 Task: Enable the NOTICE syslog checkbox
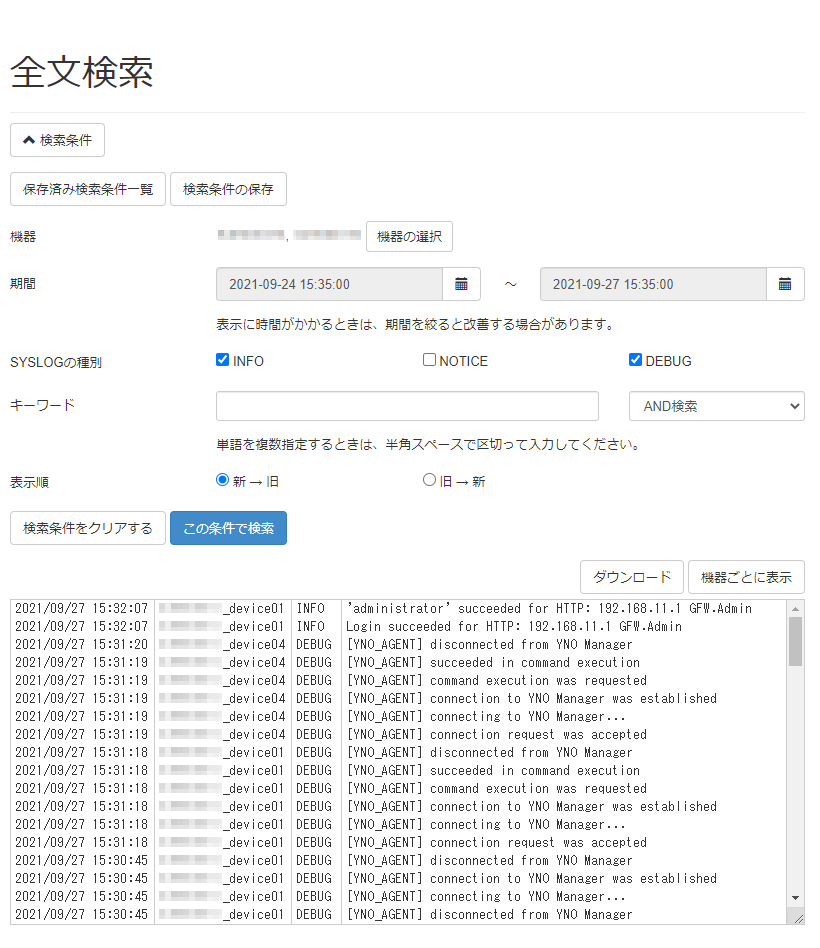[x=428, y=359]
